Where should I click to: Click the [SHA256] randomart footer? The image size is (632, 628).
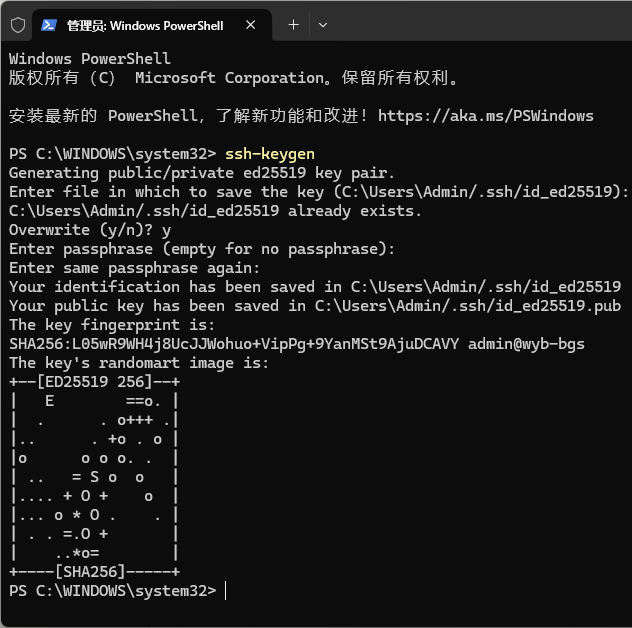pyautogui.click(x=94, y=572)
